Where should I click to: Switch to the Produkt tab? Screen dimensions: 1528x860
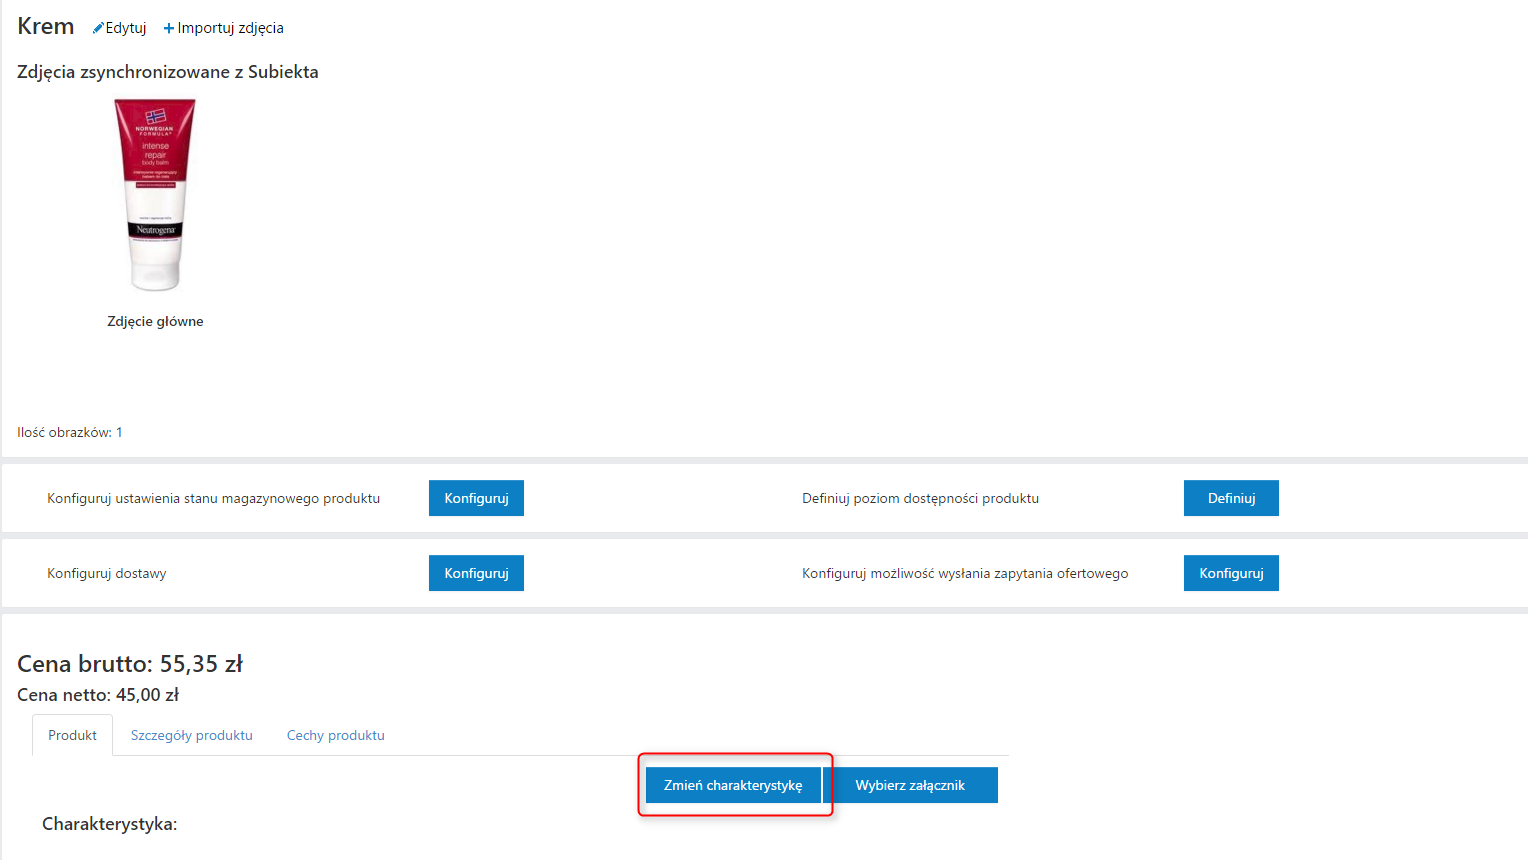coord(72,735)
